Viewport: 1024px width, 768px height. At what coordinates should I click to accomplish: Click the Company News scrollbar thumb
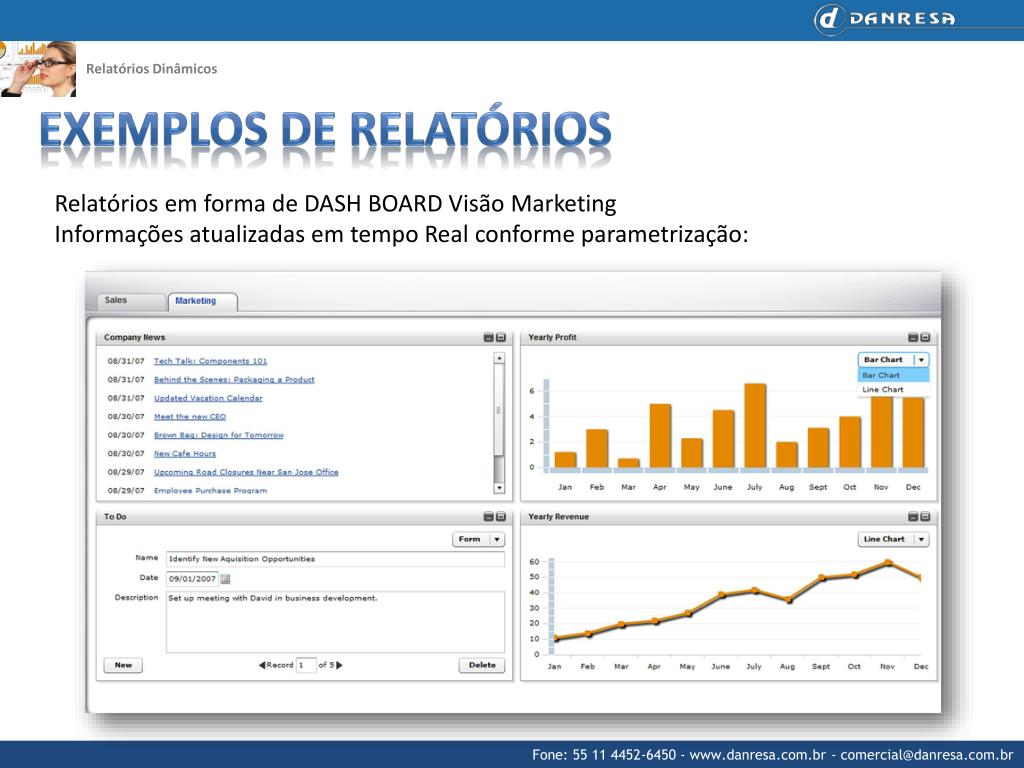pyautogui.click(x=500, y=409)
